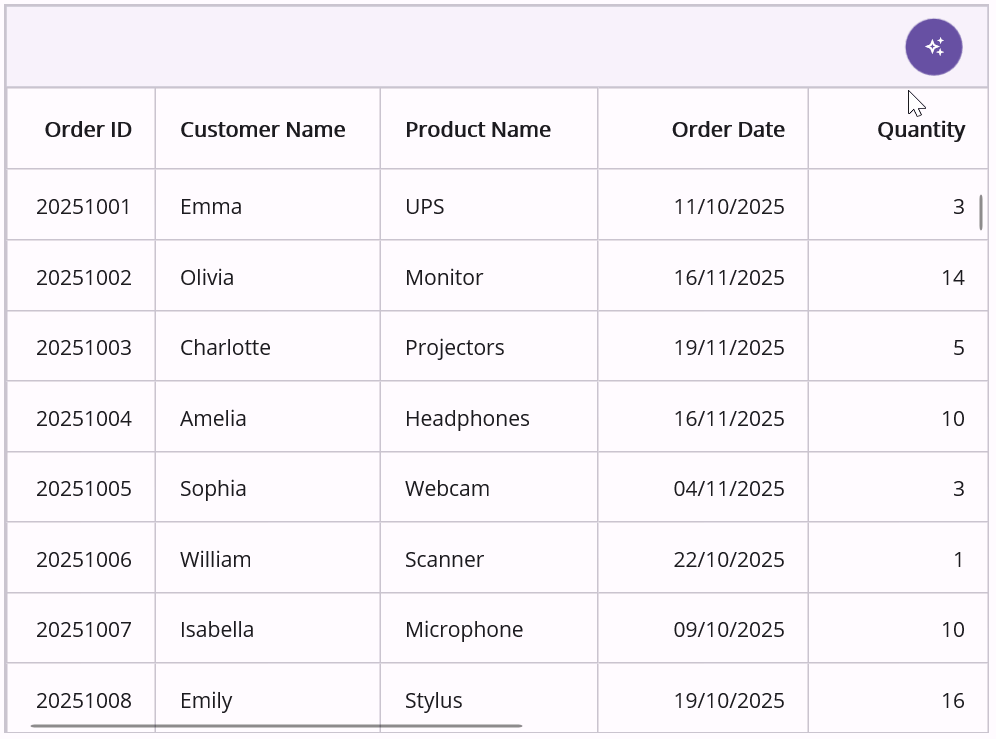This screenshot has width=996, height=739.
Task: Click the quantity value 16 for Emily
Action: coord(955,700)
